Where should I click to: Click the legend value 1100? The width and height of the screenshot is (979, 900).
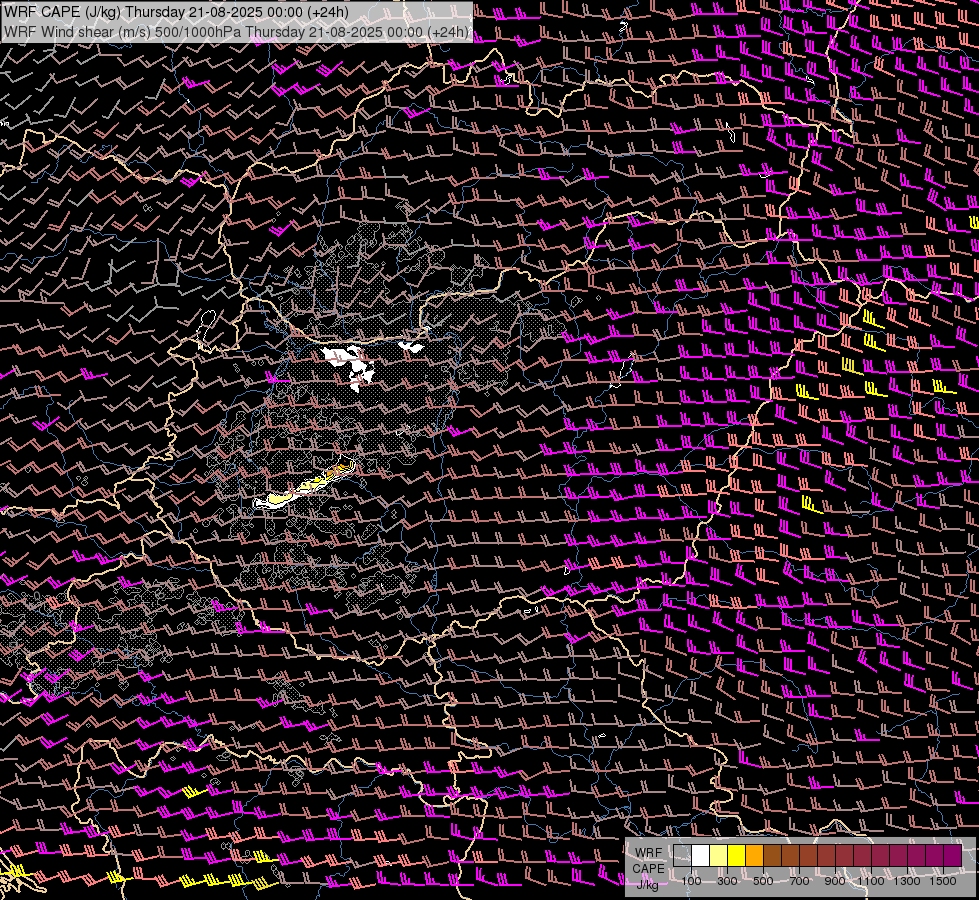pos(870,881)
